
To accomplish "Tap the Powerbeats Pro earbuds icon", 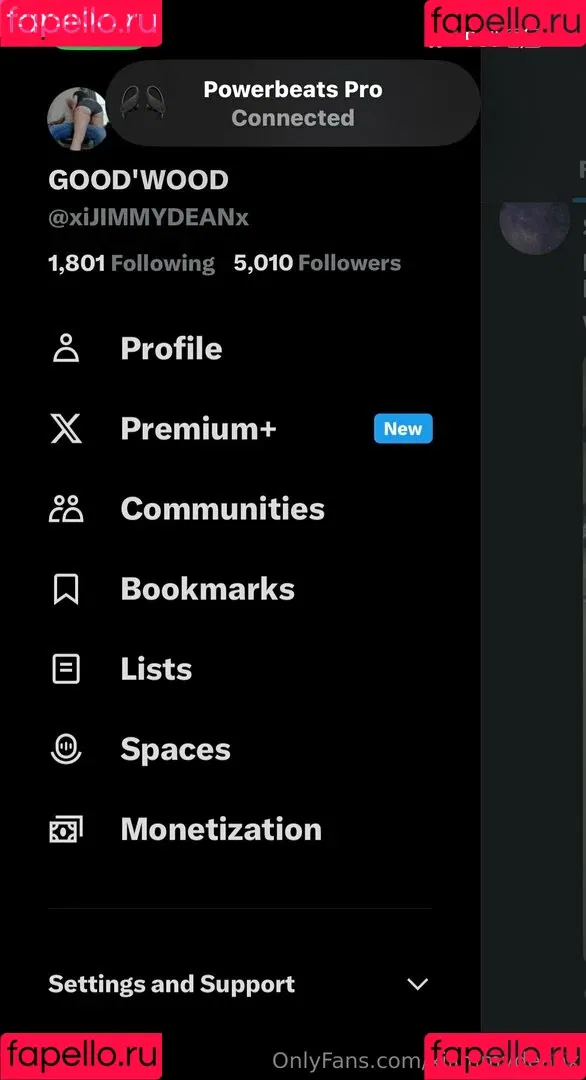I will (143, 103).
